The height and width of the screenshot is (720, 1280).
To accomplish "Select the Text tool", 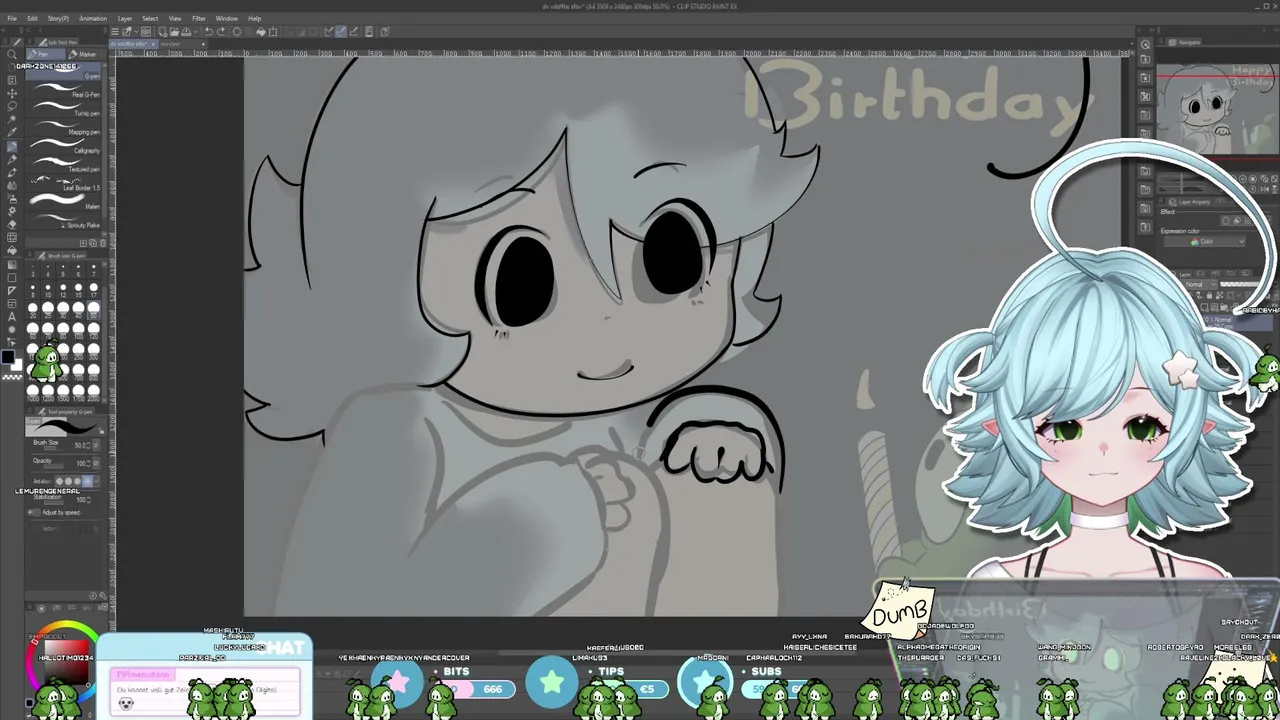I will coord(12,316).
